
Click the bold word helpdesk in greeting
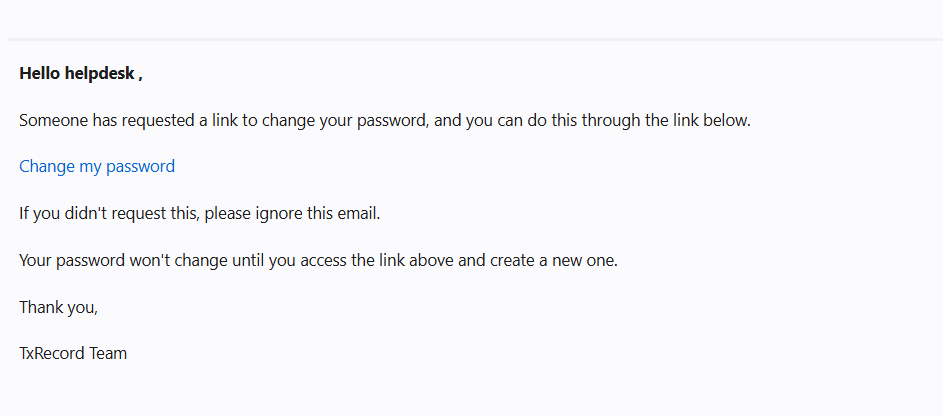click(99, 74)
